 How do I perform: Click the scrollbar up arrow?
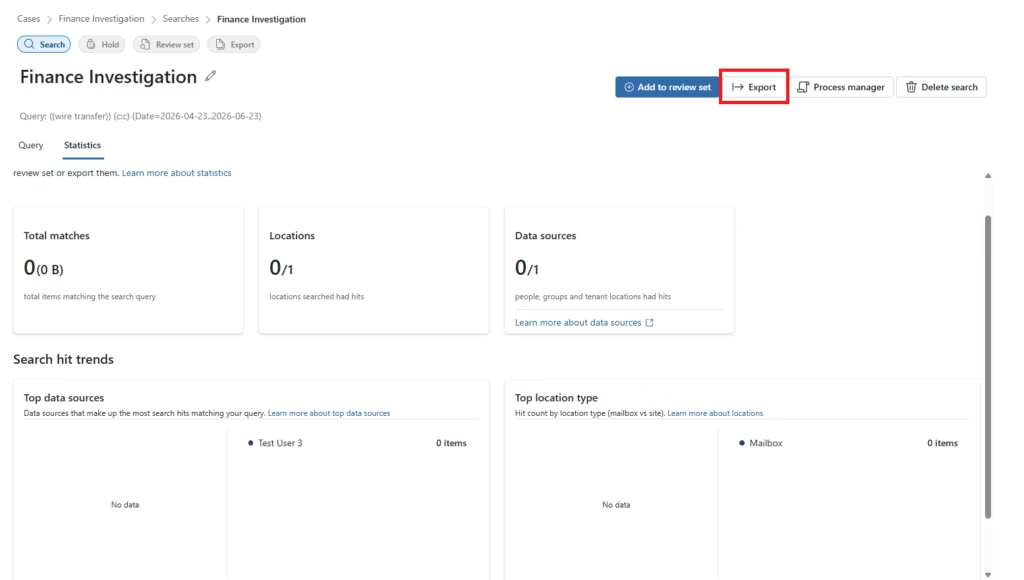[987, 176]
